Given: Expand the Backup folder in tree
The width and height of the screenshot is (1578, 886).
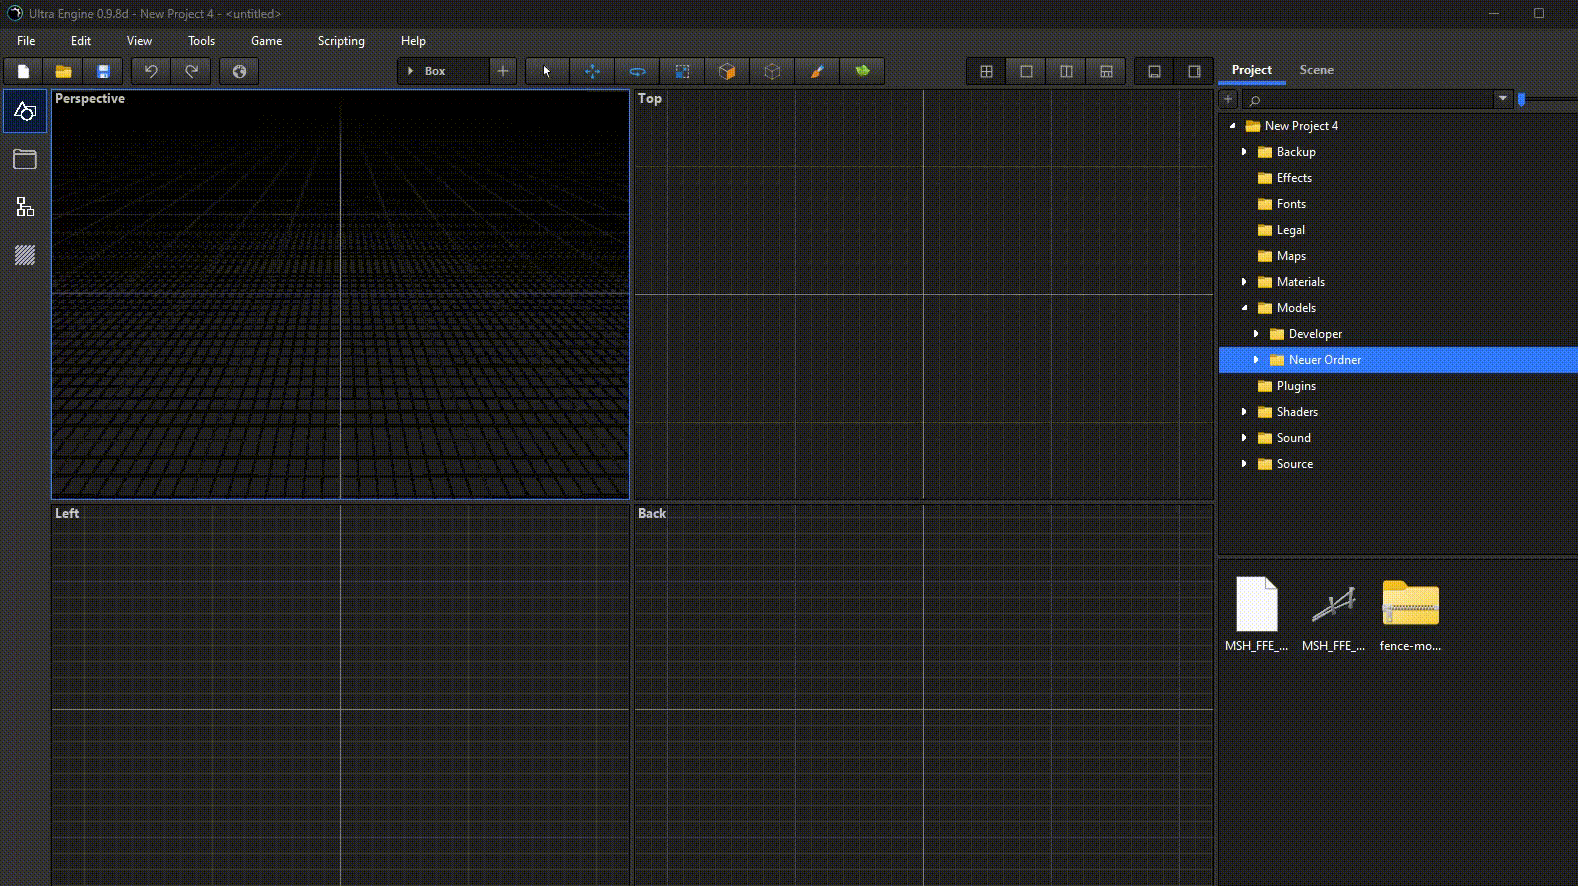Looking at the screenshot, I should (x=1244, y=152).
